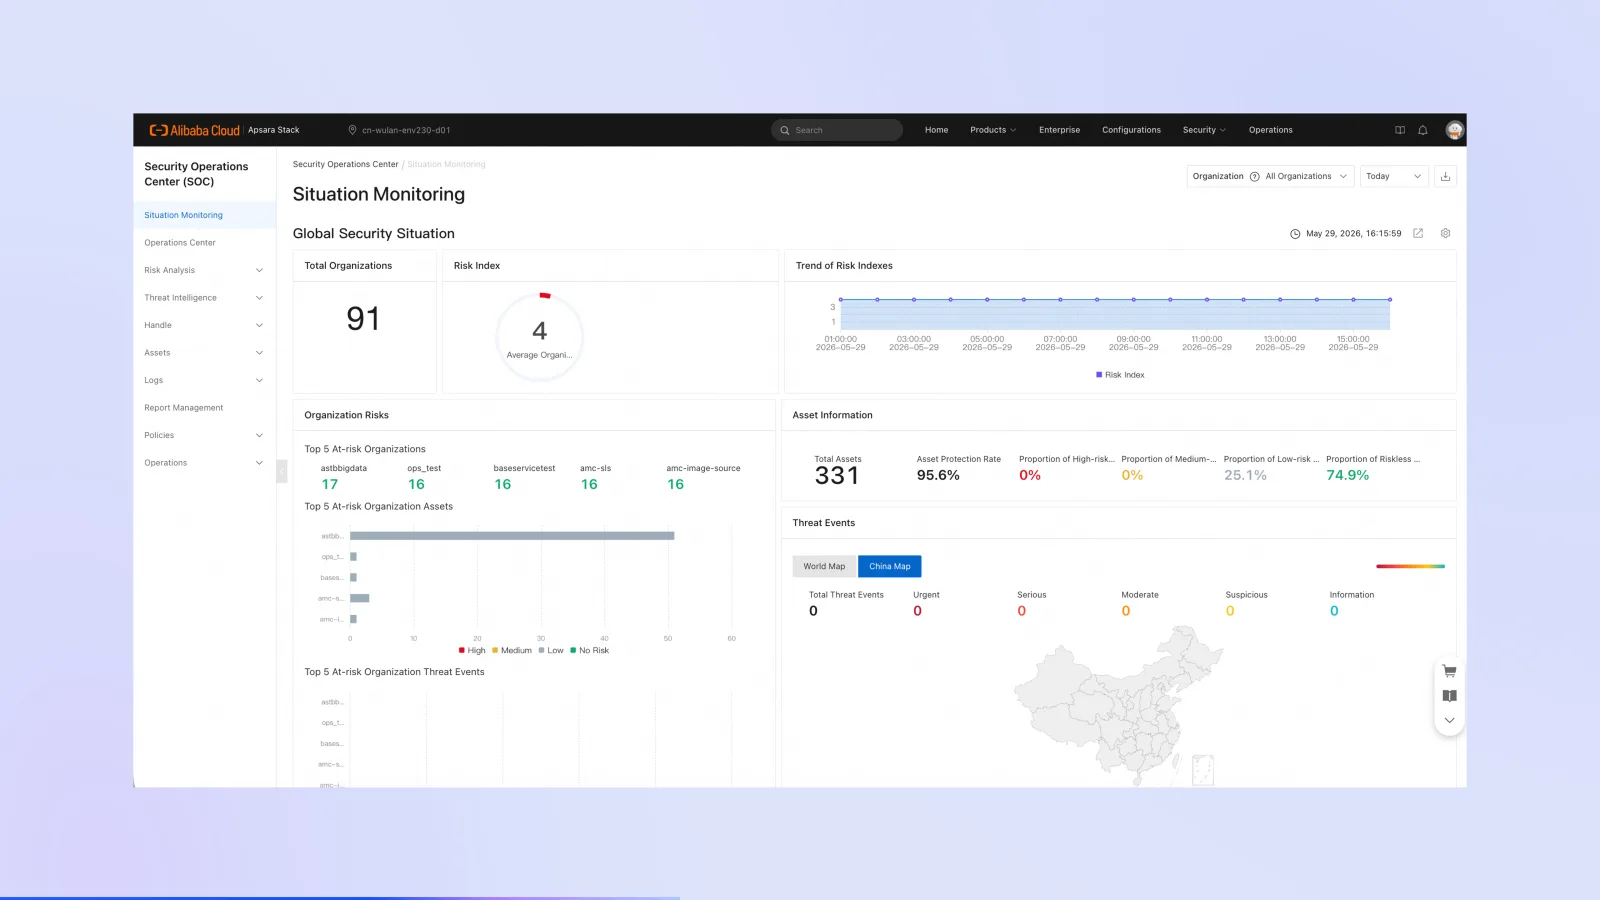Open Report Management in the sidebar
1600x900 pixels.
pyautogui.click(x=204, y=408)
